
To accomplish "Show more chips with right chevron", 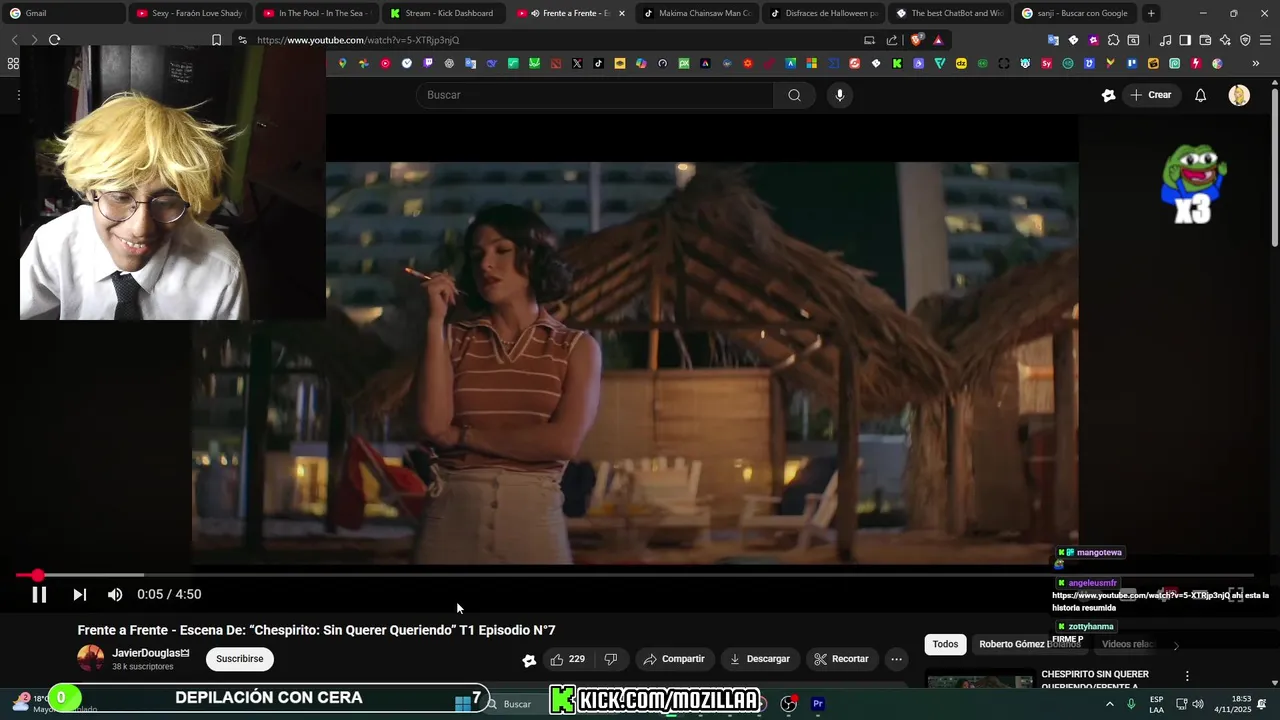I will point(1176,645).
